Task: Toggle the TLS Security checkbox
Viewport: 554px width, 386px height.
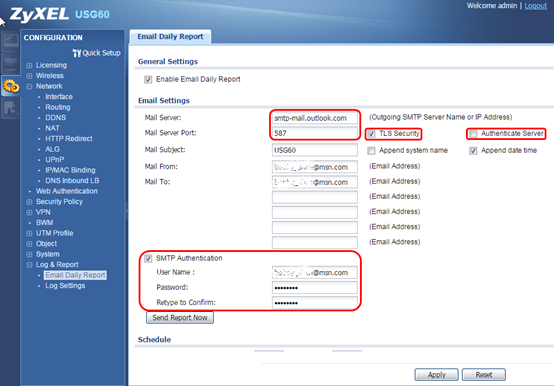Action: point(371,134)
